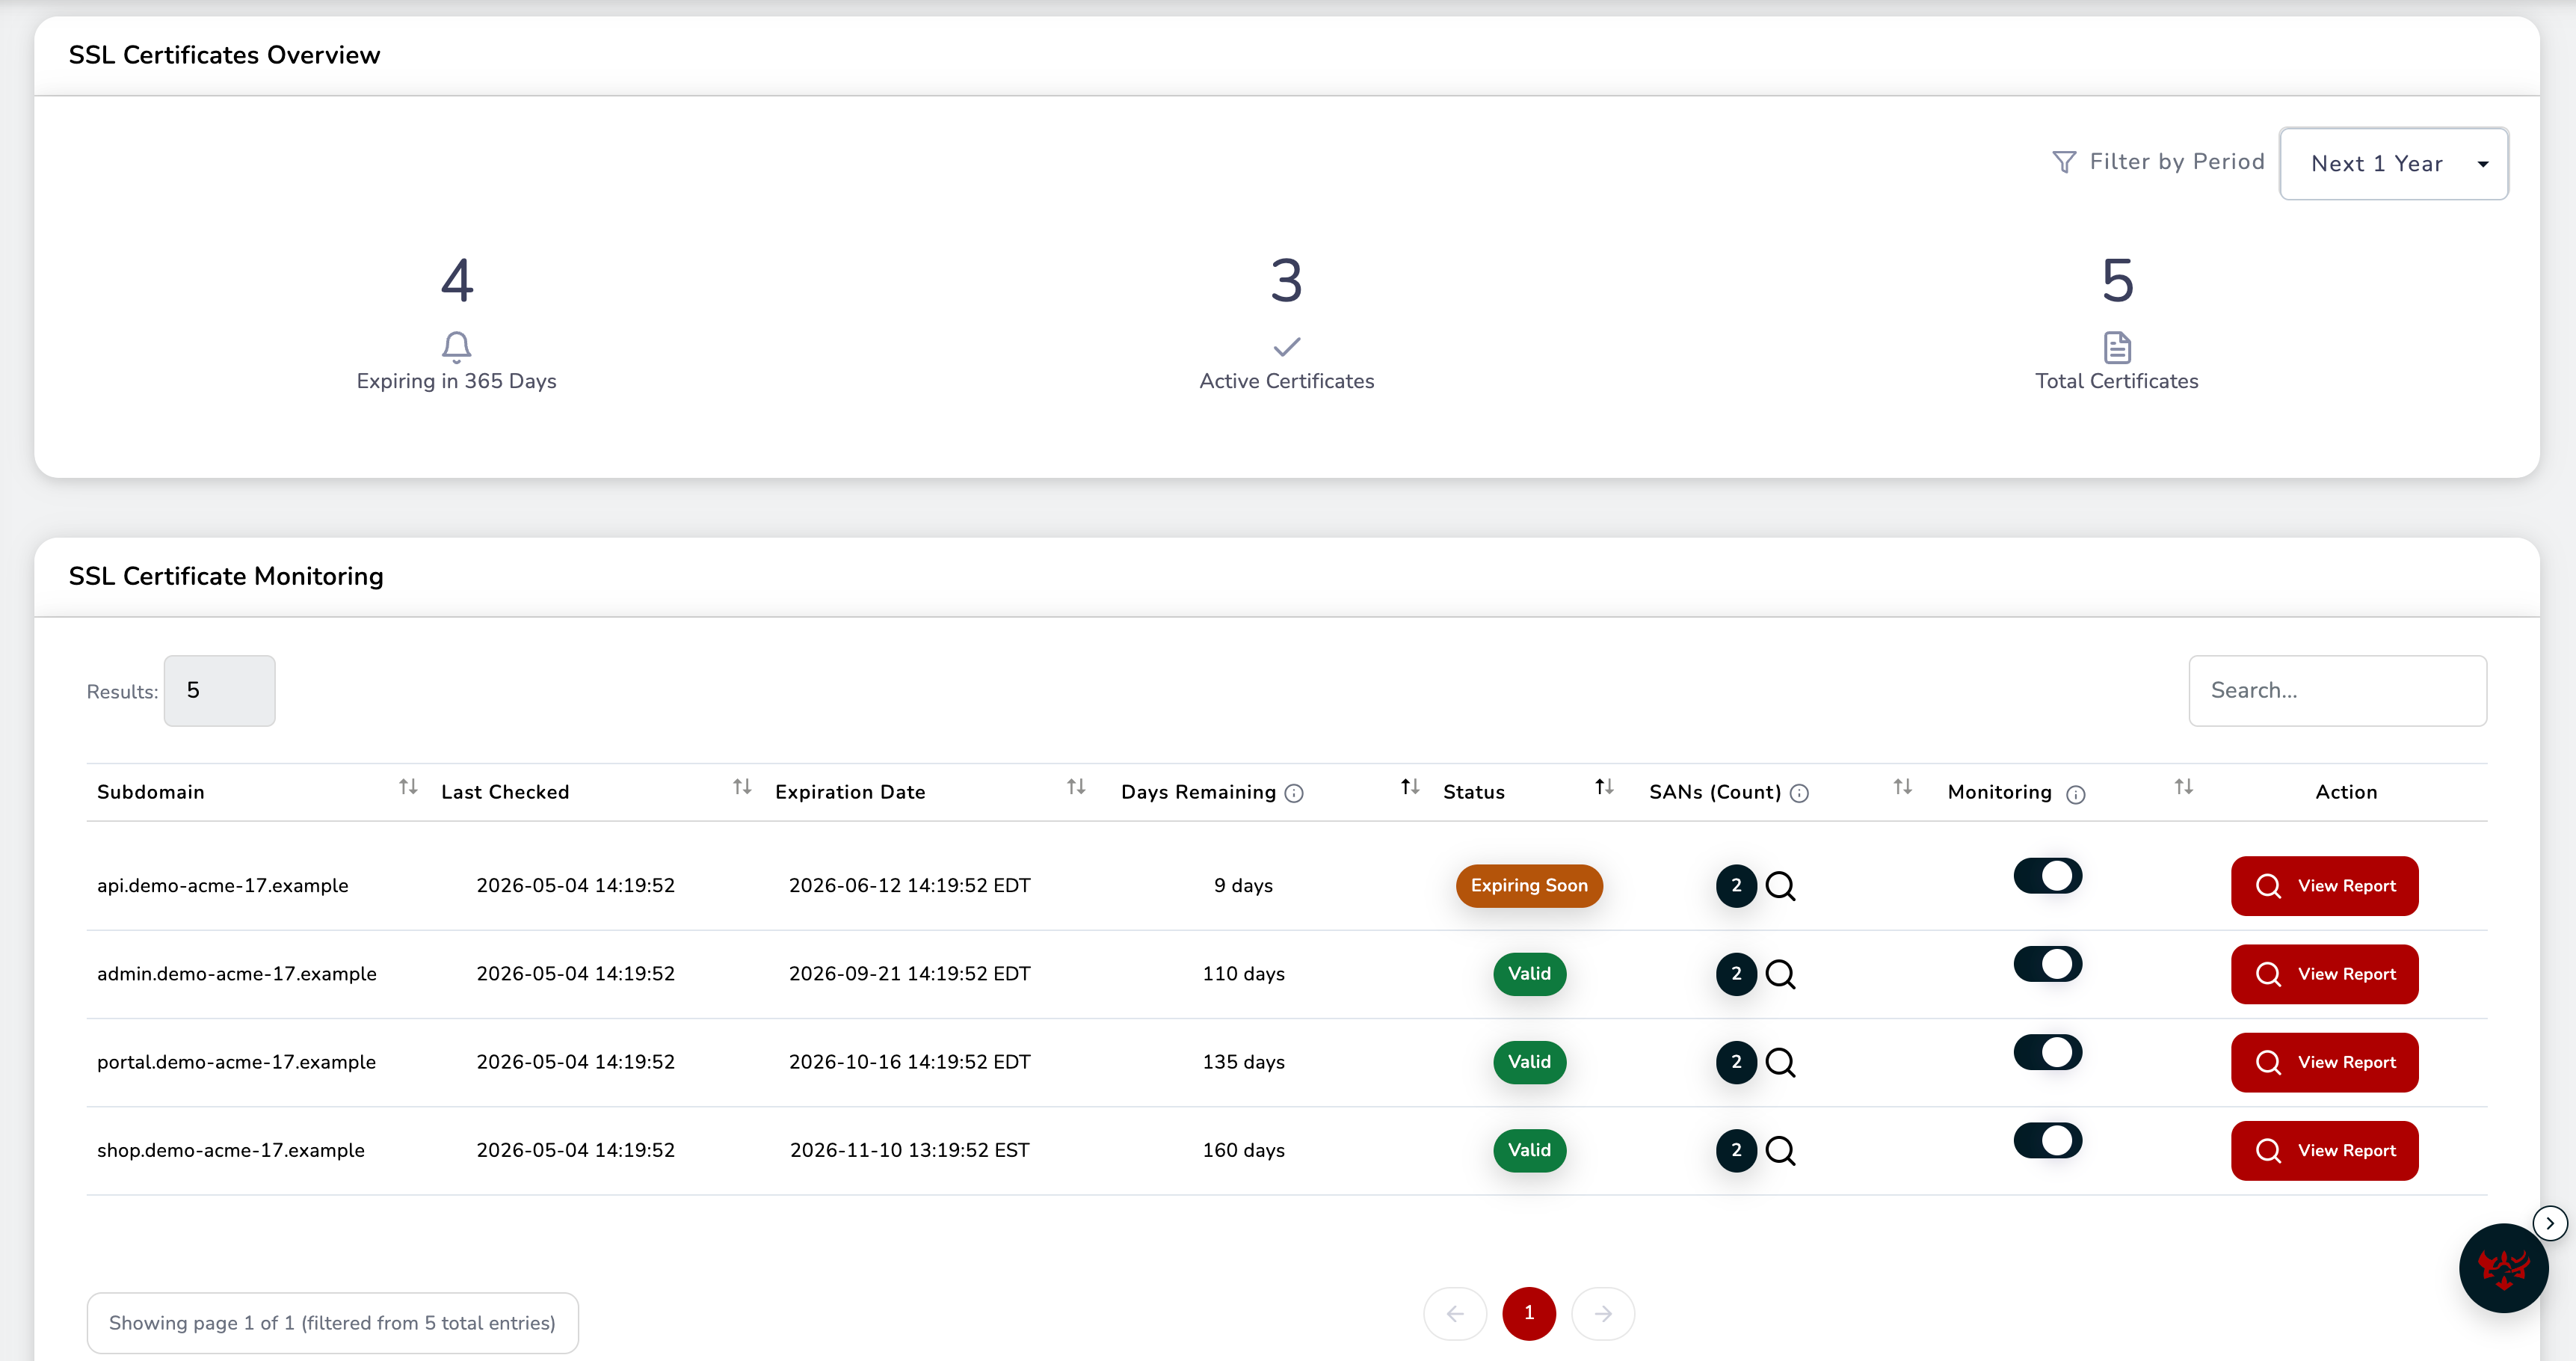Click SANs count badge for portal.demo-acme-17.example
The height and width of the screenshot is (1361, 2576).
click(x=1736, y=1062)
